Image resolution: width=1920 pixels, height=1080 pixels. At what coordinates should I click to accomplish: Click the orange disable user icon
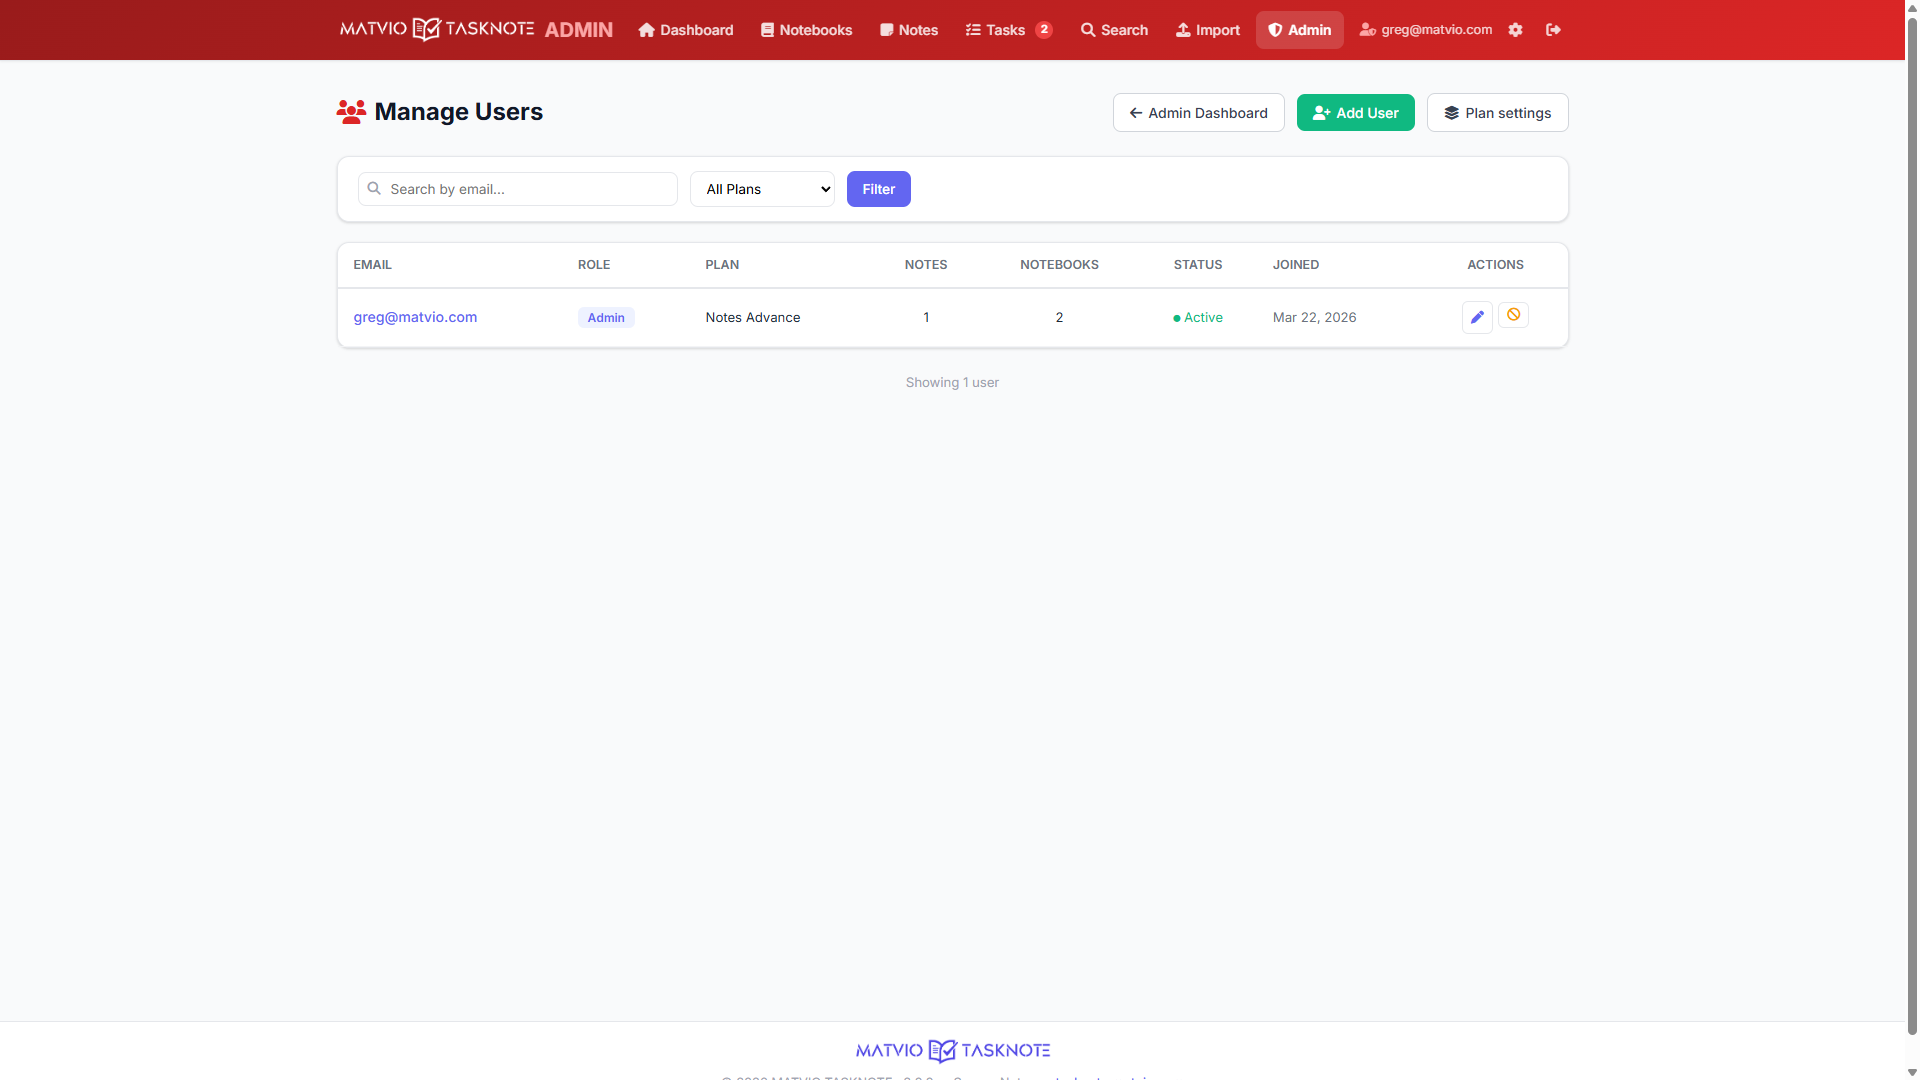(1513, 315)
